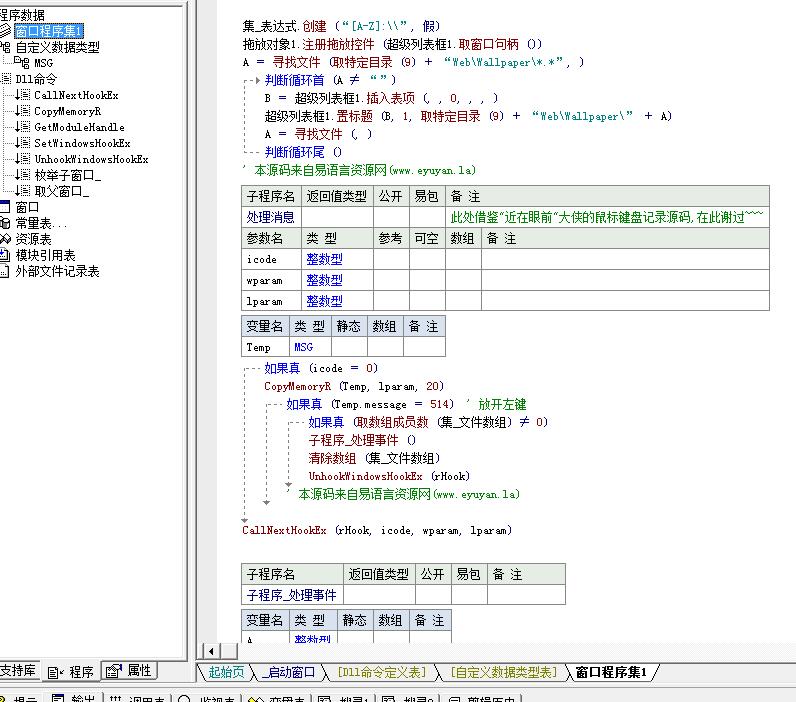Click the horizontal scrollbar left arrow
This screenshot has width=796, height=702.
tap(211, 651)
